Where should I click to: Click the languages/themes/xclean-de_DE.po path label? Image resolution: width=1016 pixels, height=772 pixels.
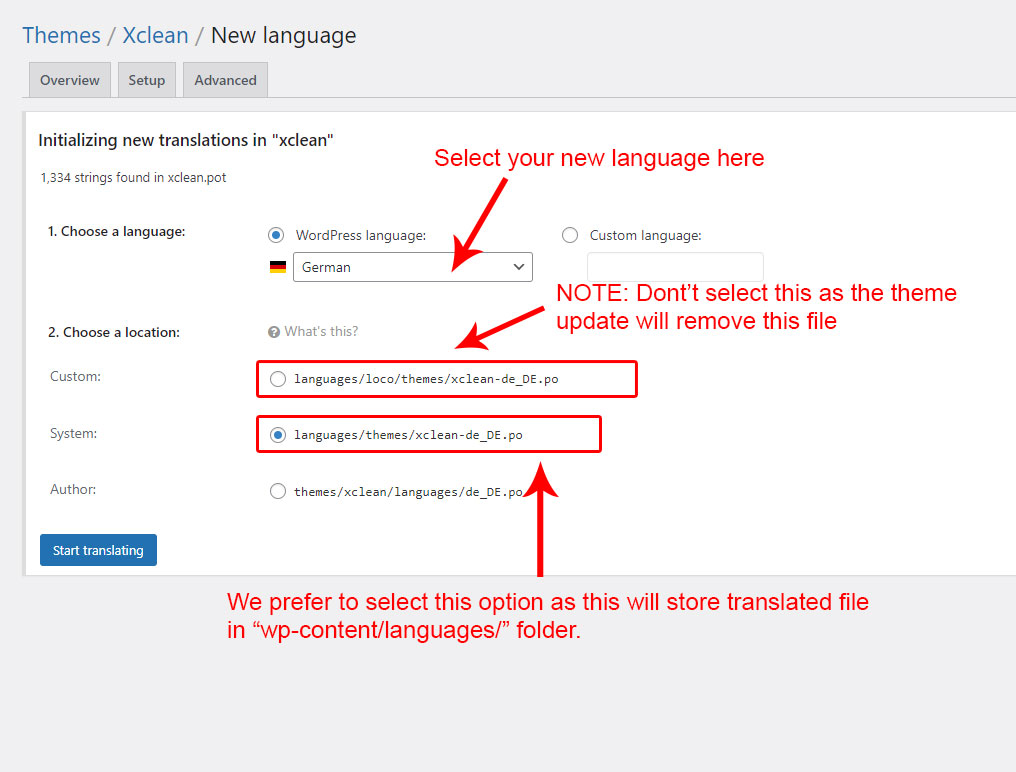tap(408, 435)
